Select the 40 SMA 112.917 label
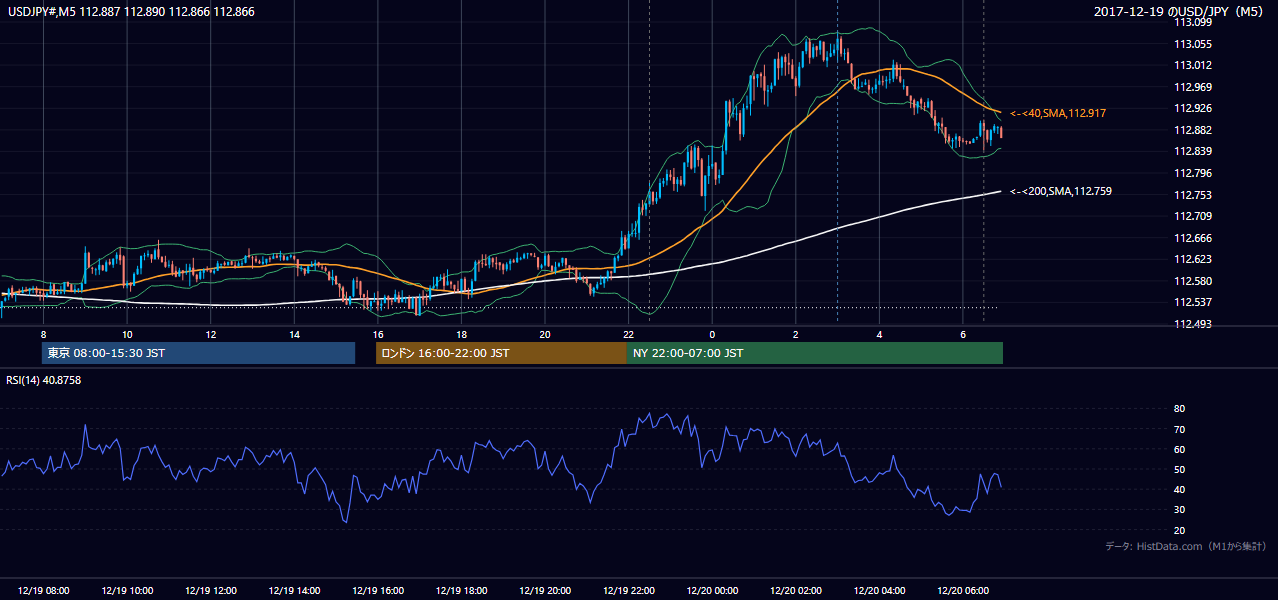 [1057, 114]
